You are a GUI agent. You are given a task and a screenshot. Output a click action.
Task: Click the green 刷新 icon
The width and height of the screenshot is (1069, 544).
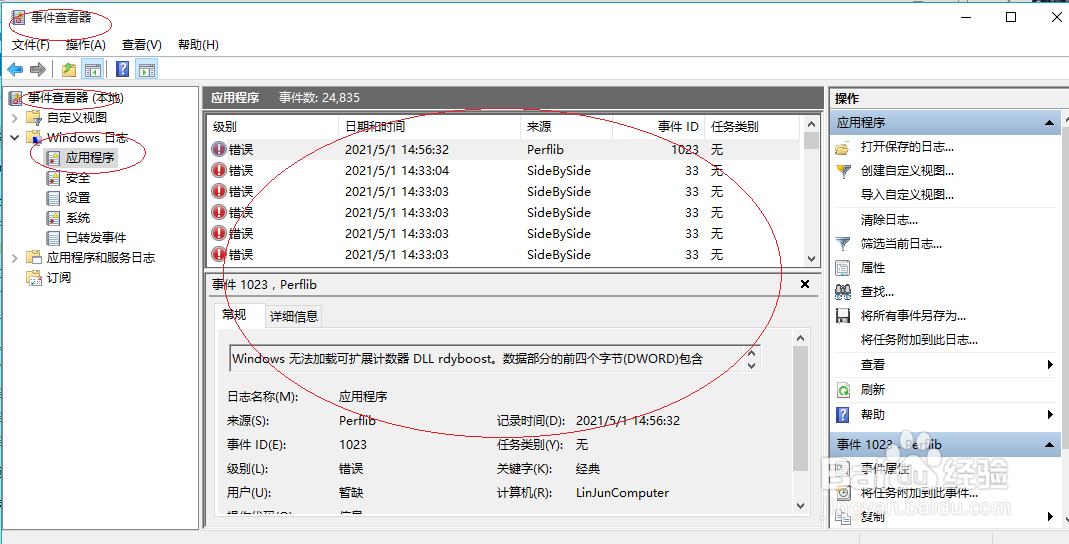843,390
